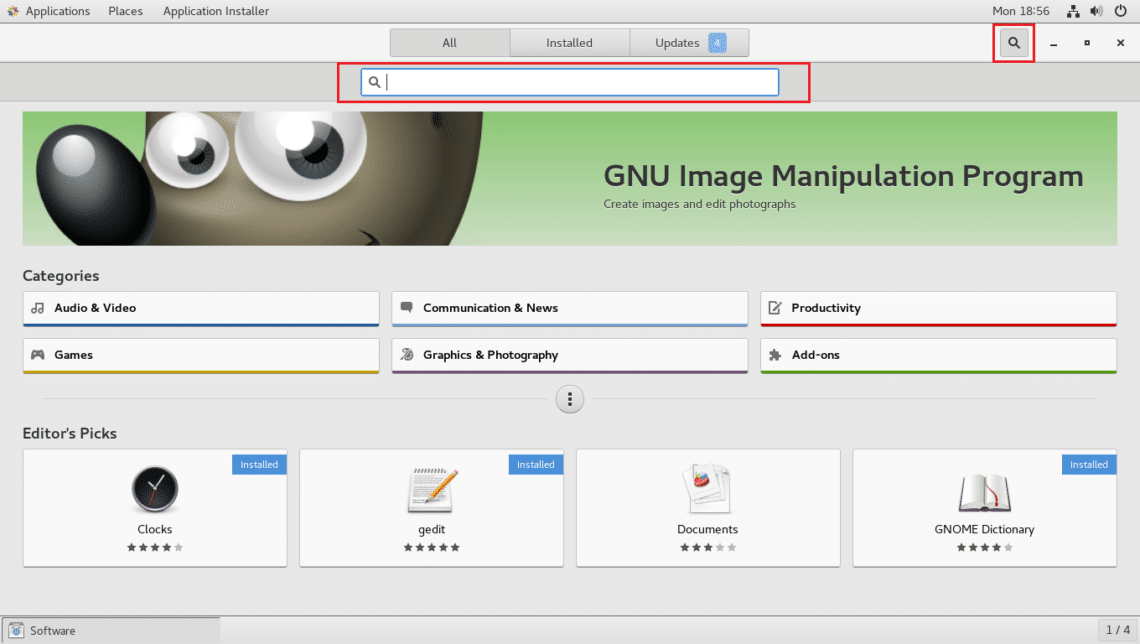This screenshot has height=644, width=1140.
Task: Toggle the search magnifier button in header
Action: pyautogui.click(x=1013, y=43)
